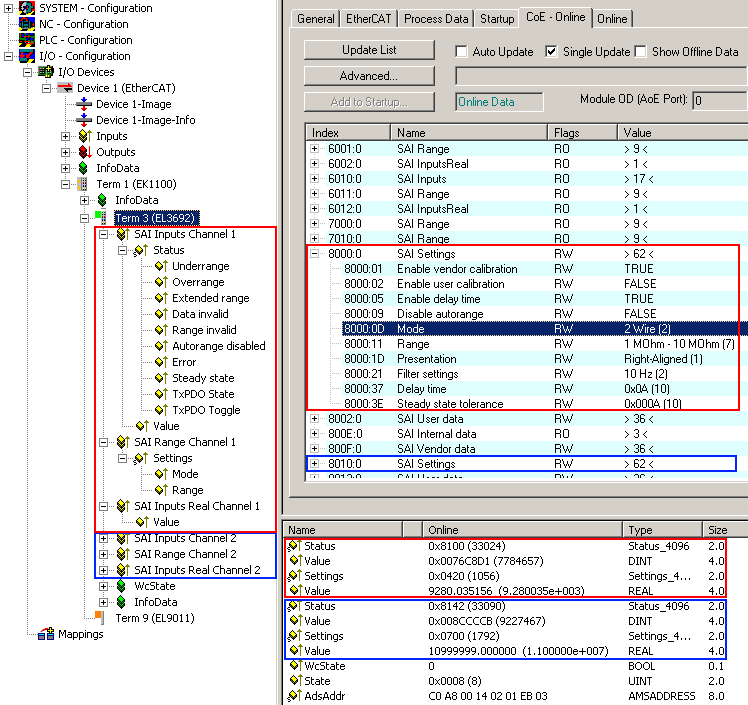748x705 pixels.
Task: Click the Device 1-Image-Info icon
Action: (x=84, y=120)
